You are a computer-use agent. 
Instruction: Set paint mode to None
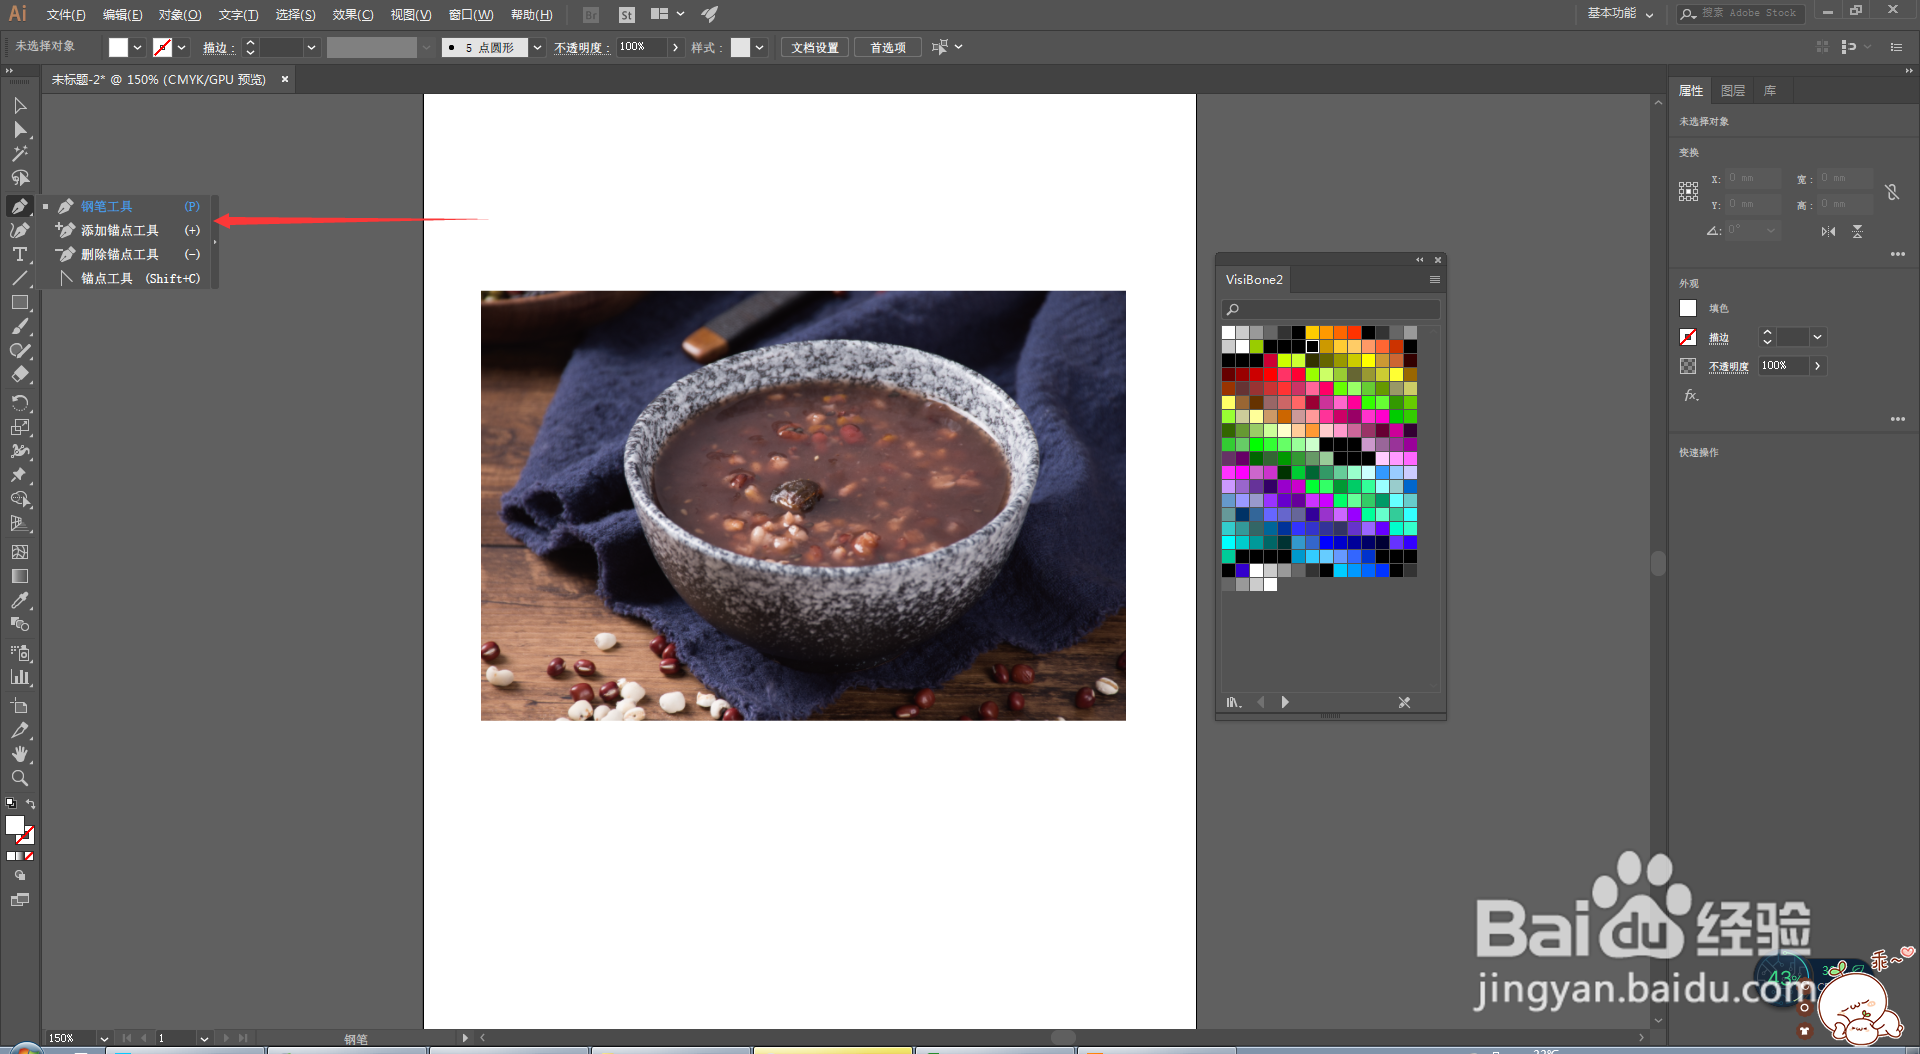click(x=30, y=856)
